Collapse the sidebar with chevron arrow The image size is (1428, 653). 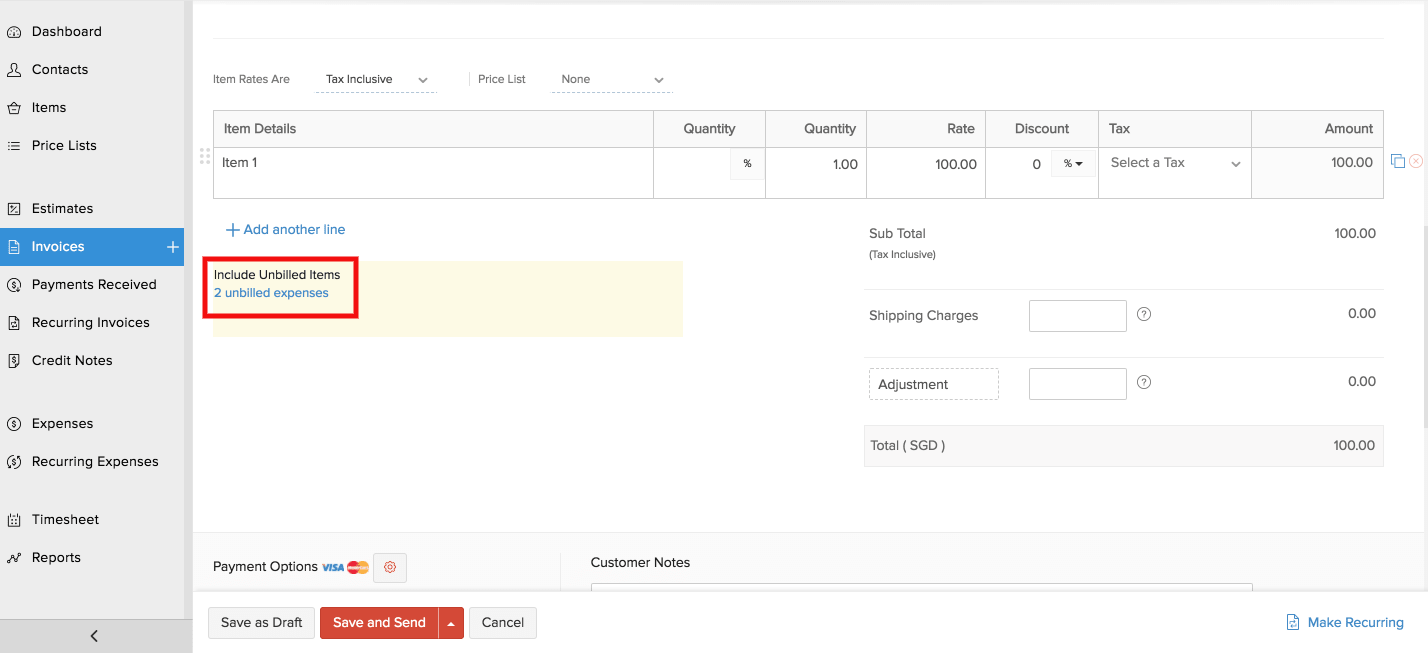pyautogui.click(x=93, y=635)
